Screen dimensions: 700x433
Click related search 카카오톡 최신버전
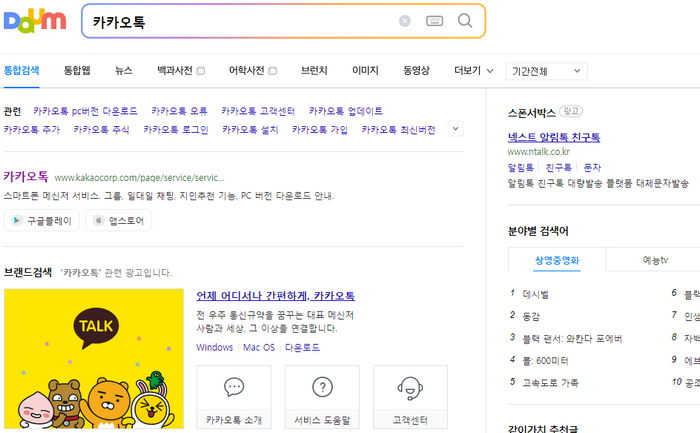tap(399, 130)
